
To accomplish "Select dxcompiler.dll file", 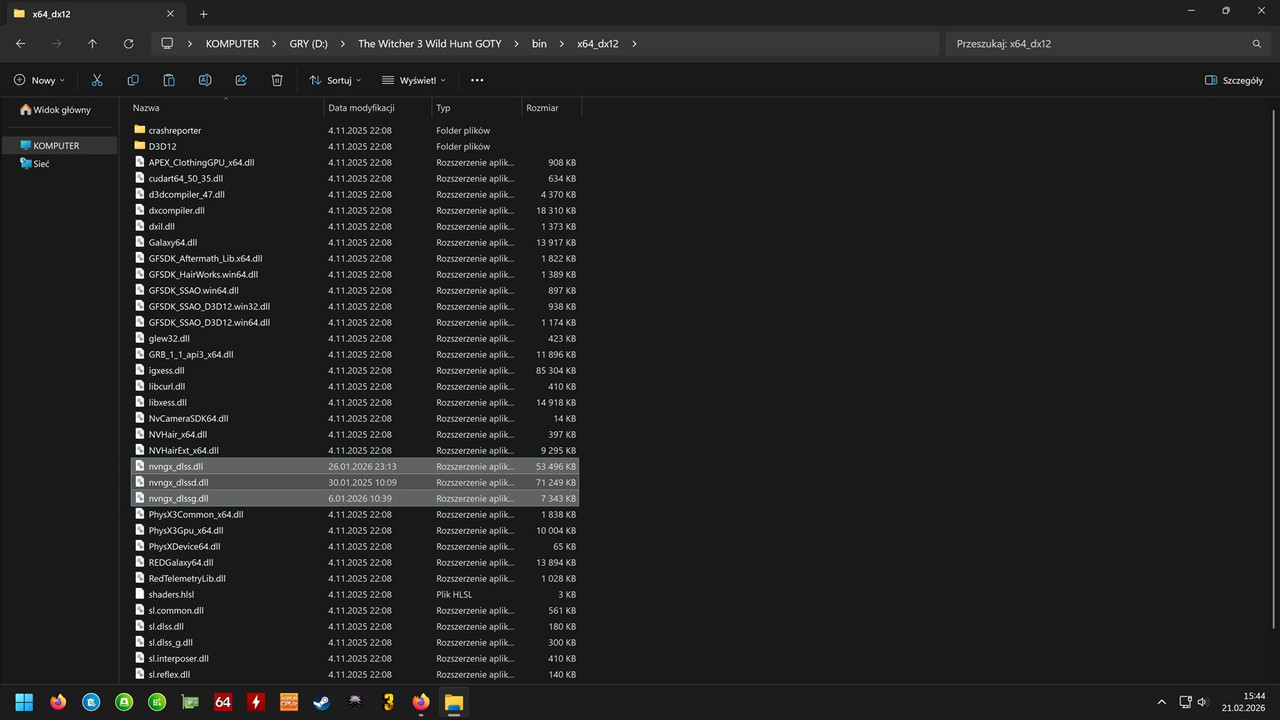I will click(x=355, y=210).
